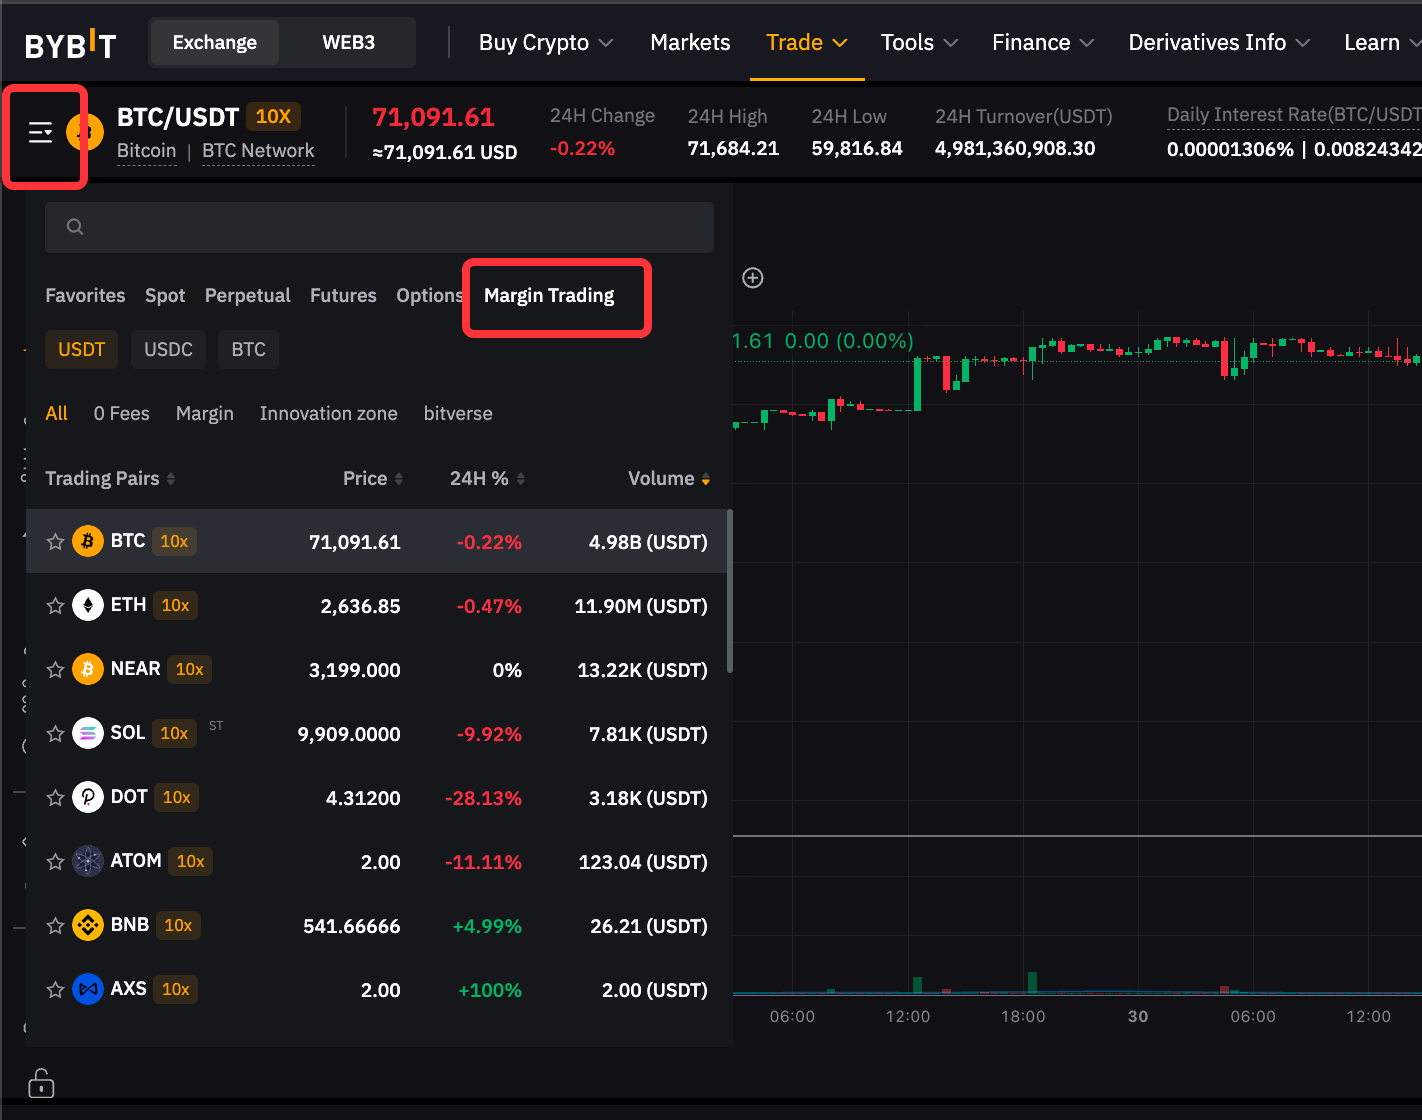This screenshot has width=1422, height=1120.
Task: Select the USDC quote currency button
Action: click(x=168, y=349)
